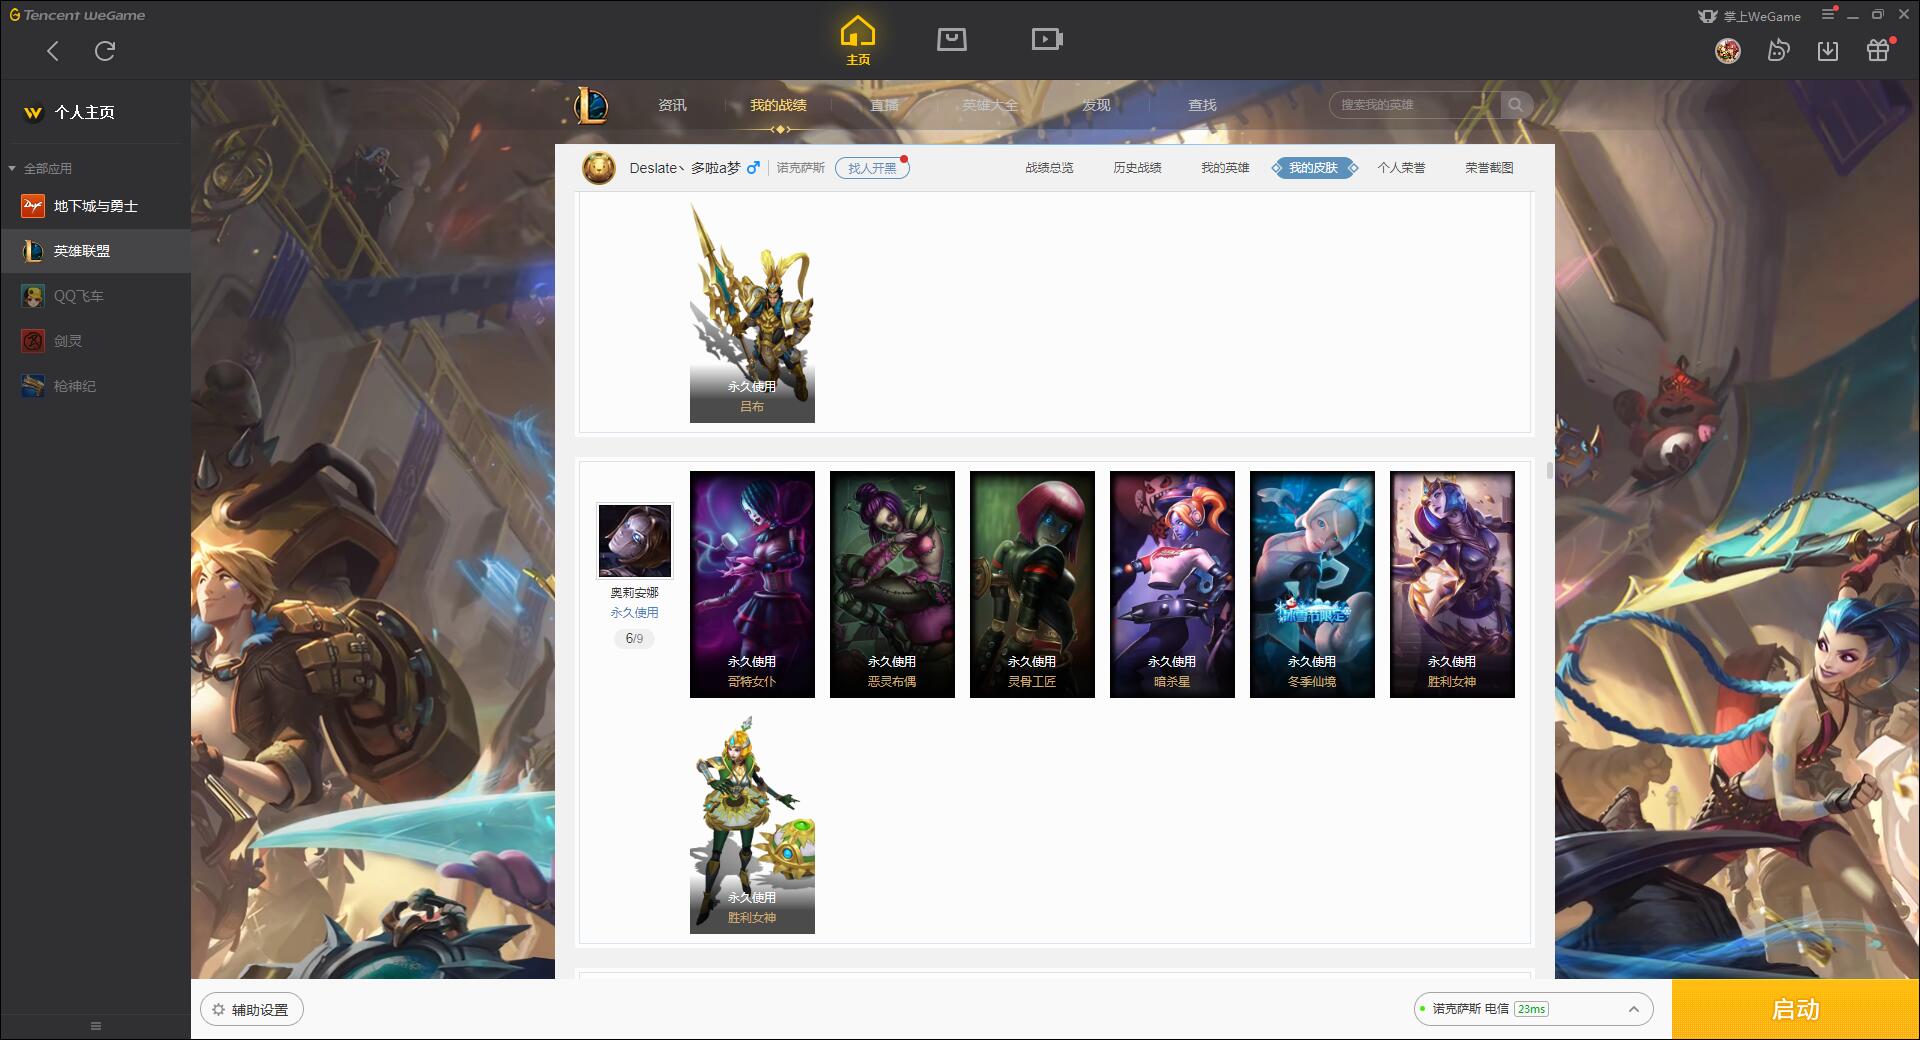Image resolution: width=1920 pixels, height=1040 pixels.
Task: Open the video/live stream icon in the top bar
Action: click(1047, 39)
